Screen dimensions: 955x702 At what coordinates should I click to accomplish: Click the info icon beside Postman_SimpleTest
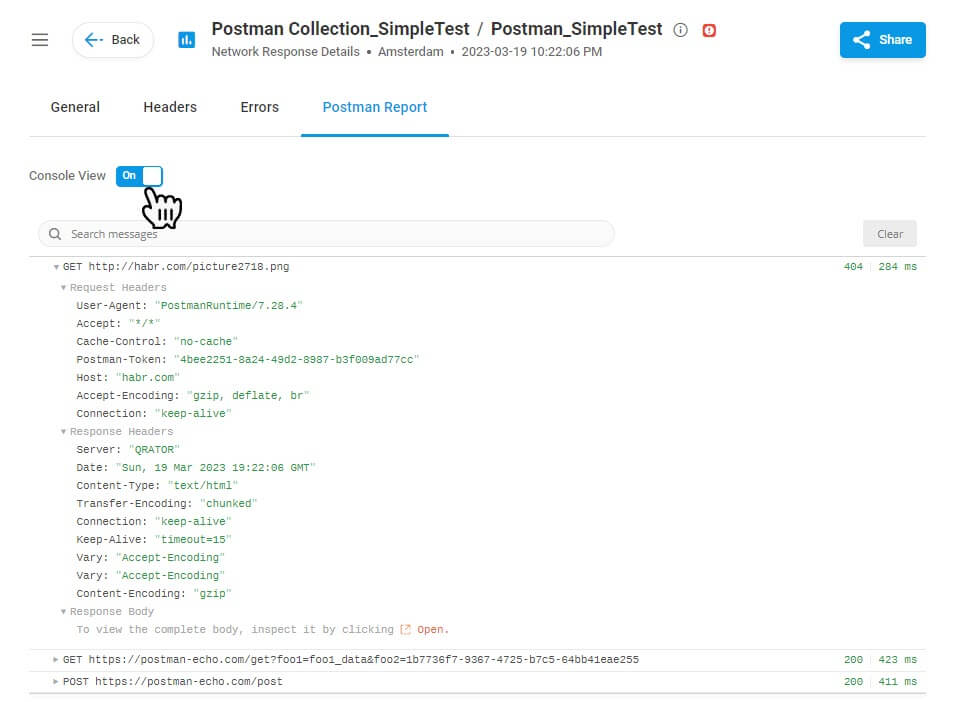[x=681, y=30]
